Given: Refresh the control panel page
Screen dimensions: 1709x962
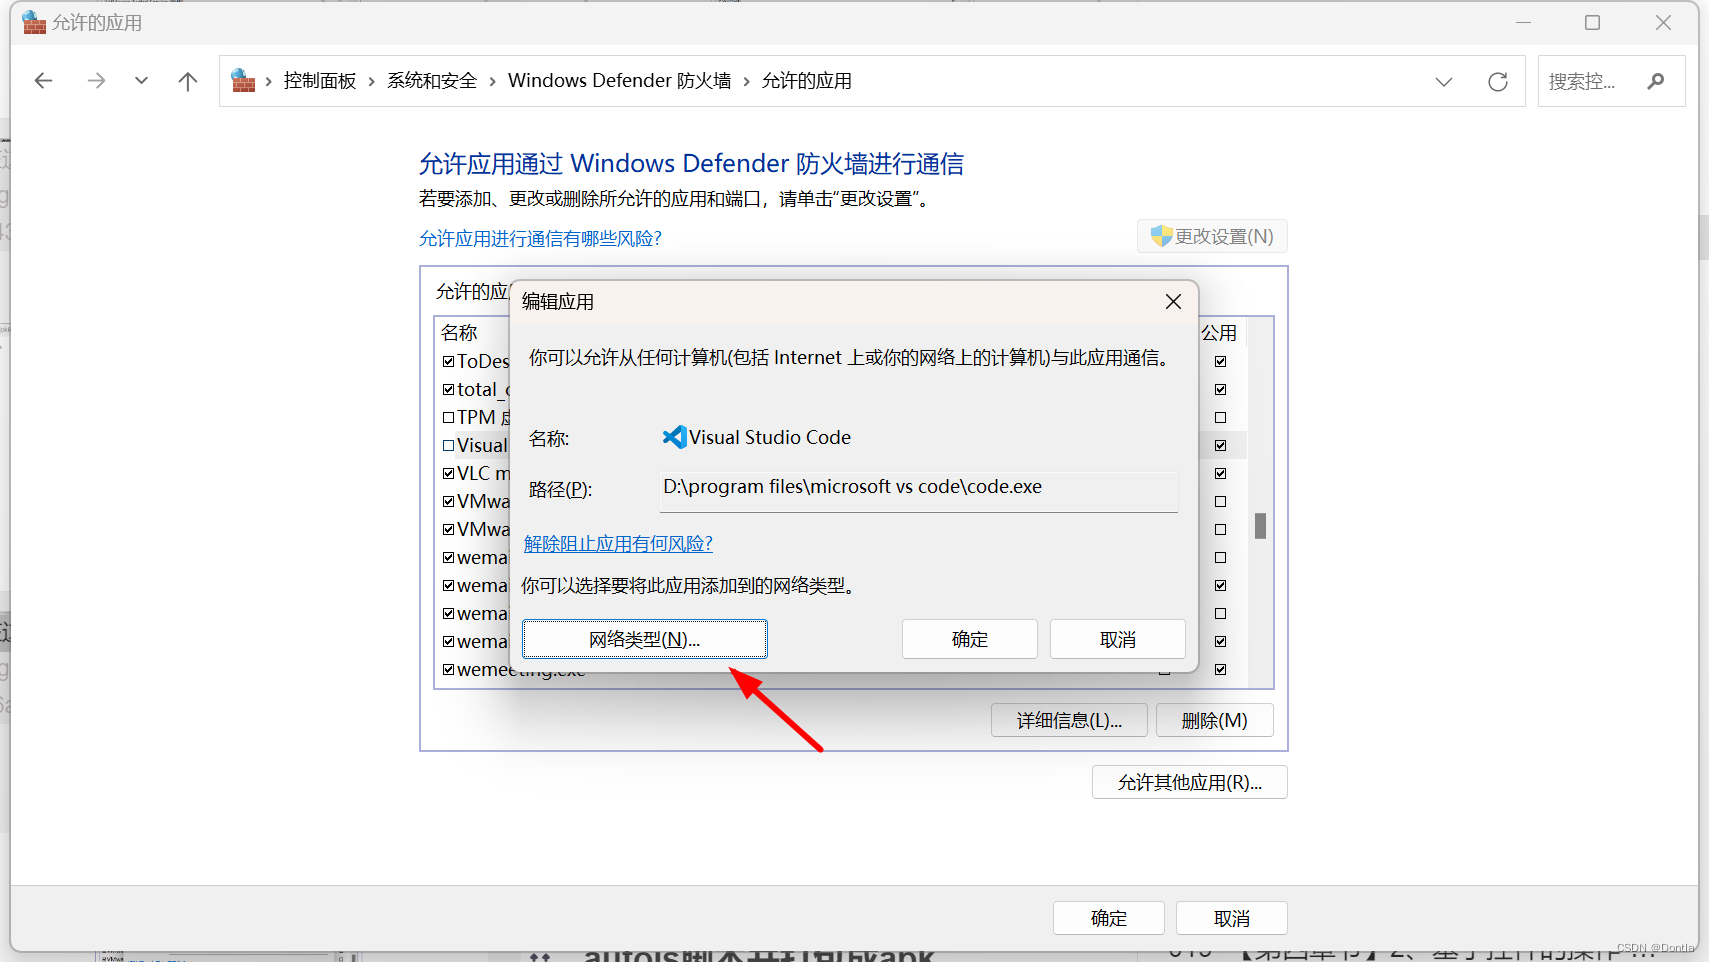Looking at the screenshot, I should click(1497, 82).
